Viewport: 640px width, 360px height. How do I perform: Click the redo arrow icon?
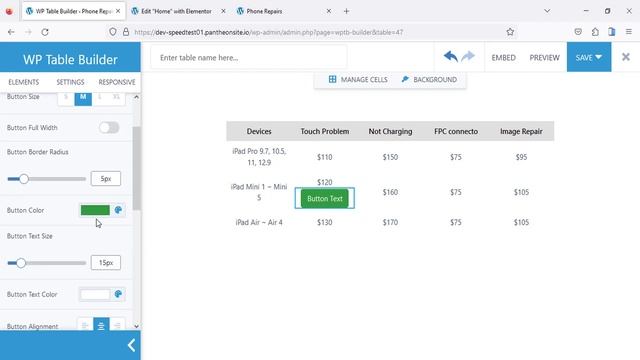click(x=468, y=56)
